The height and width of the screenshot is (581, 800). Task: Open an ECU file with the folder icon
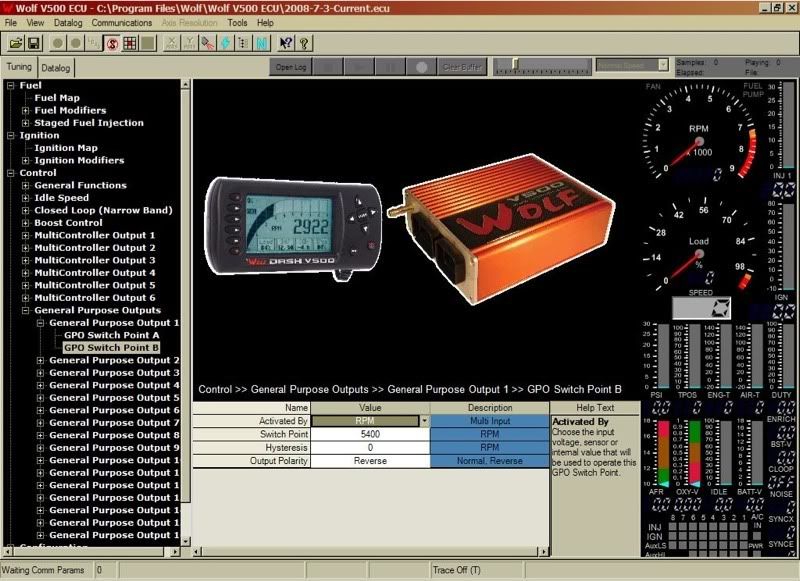16,43
